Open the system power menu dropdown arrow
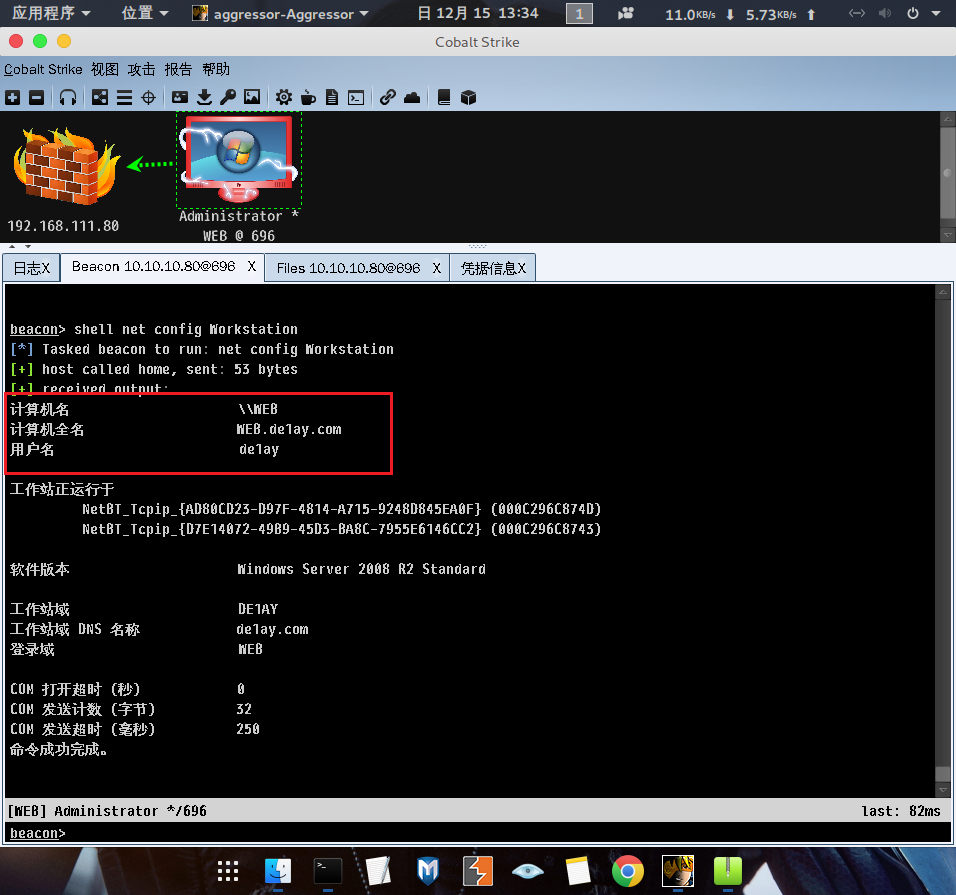This screenshot has width=956, height=895. pyautogui.click(x=936, y=13)
